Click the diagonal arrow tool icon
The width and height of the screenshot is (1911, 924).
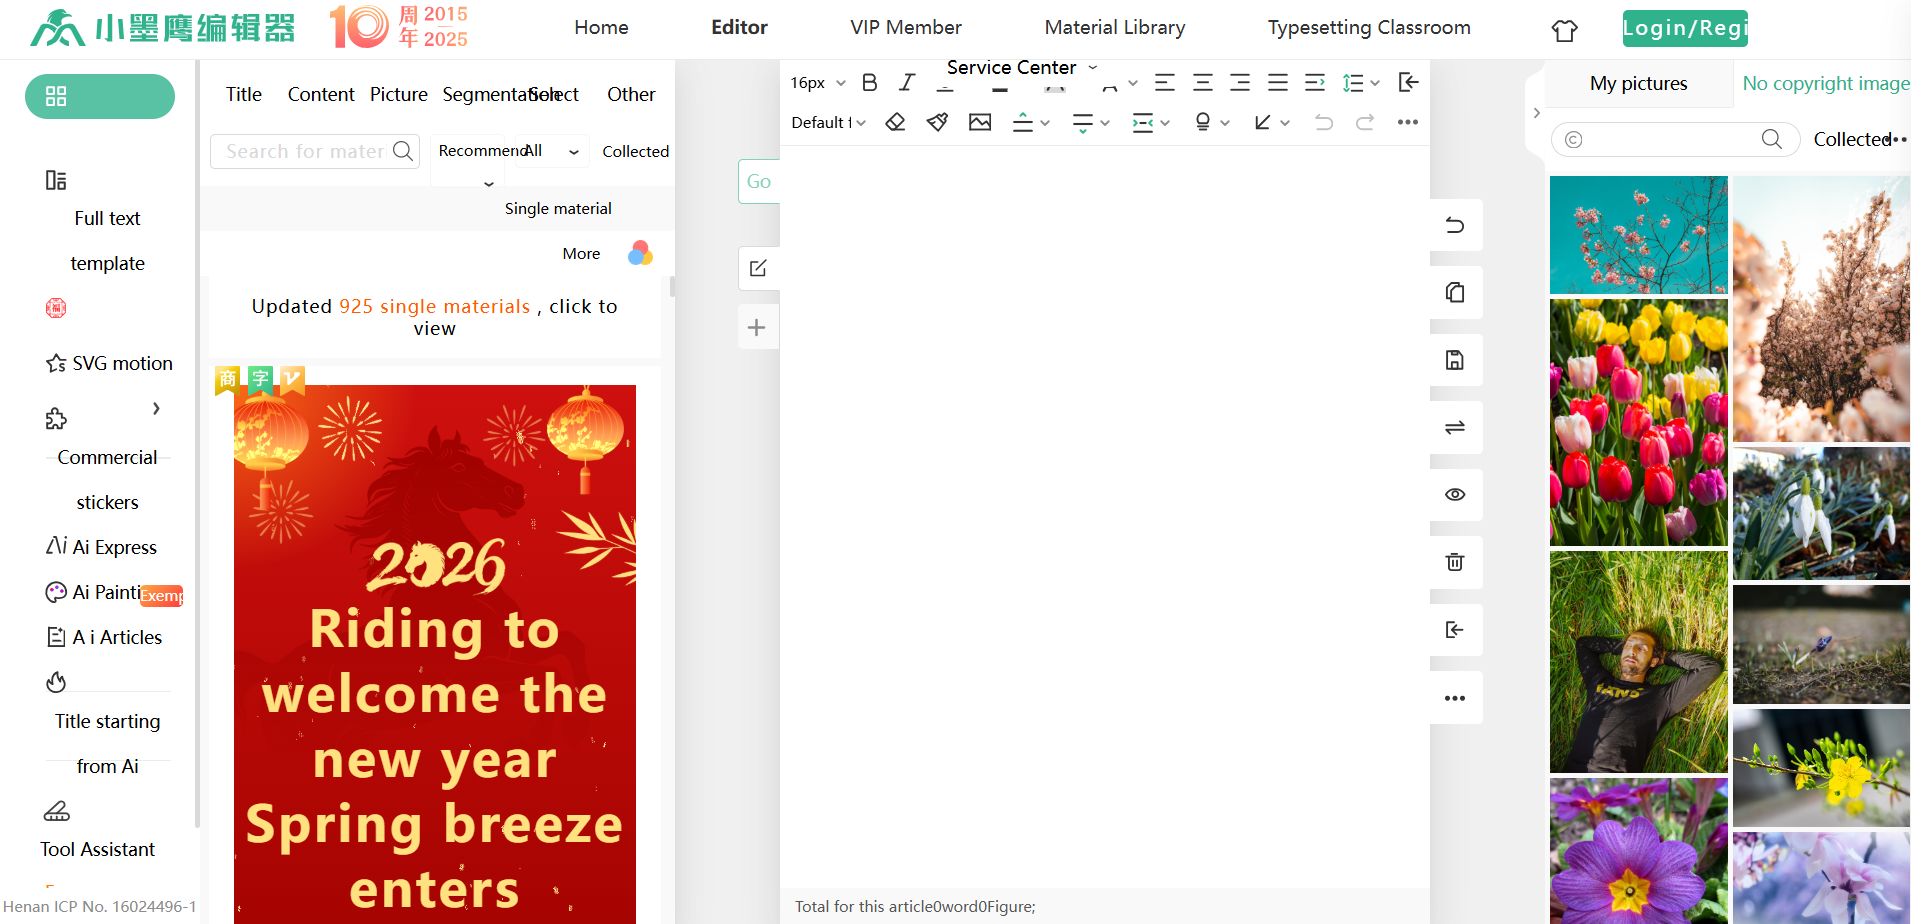[x=1263, y=122]
